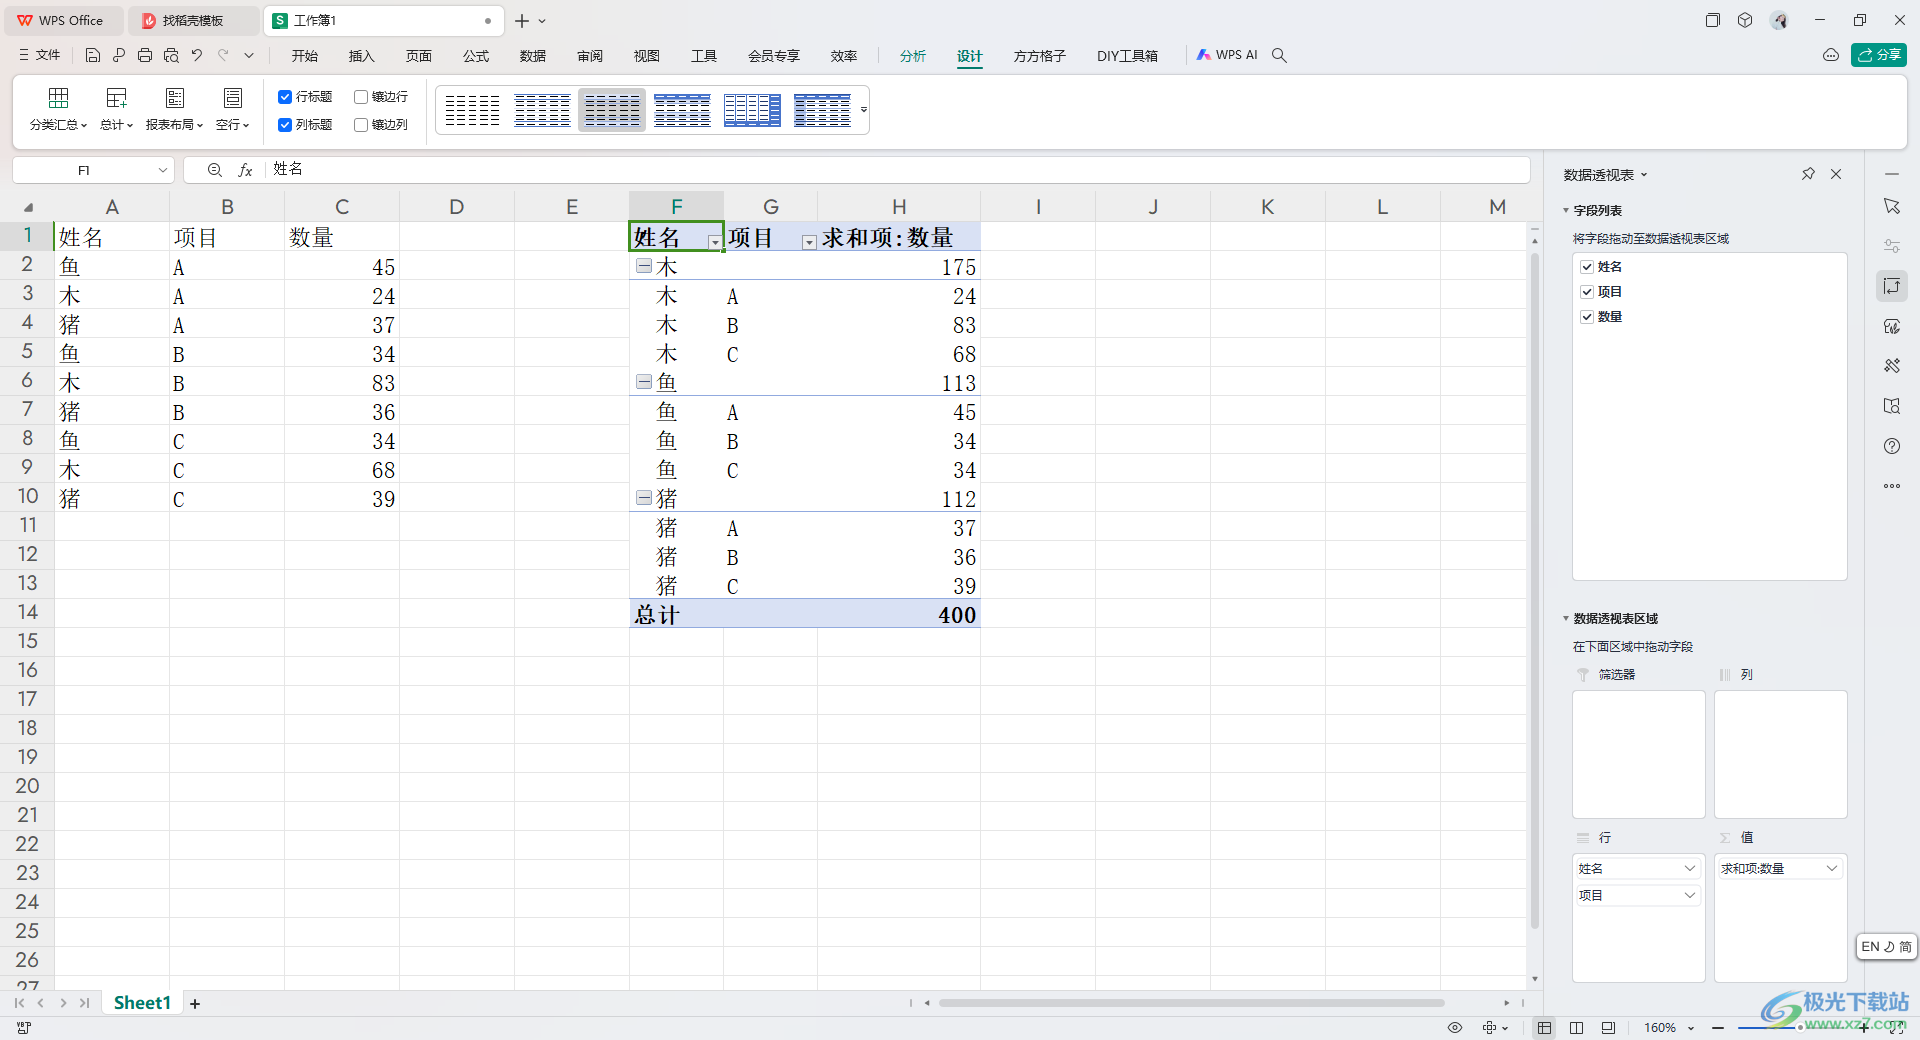Screen dimensions: 1920x1040
Task: Open the 姓名 filter dropdown in cell F1
Action: coord(714,242)
